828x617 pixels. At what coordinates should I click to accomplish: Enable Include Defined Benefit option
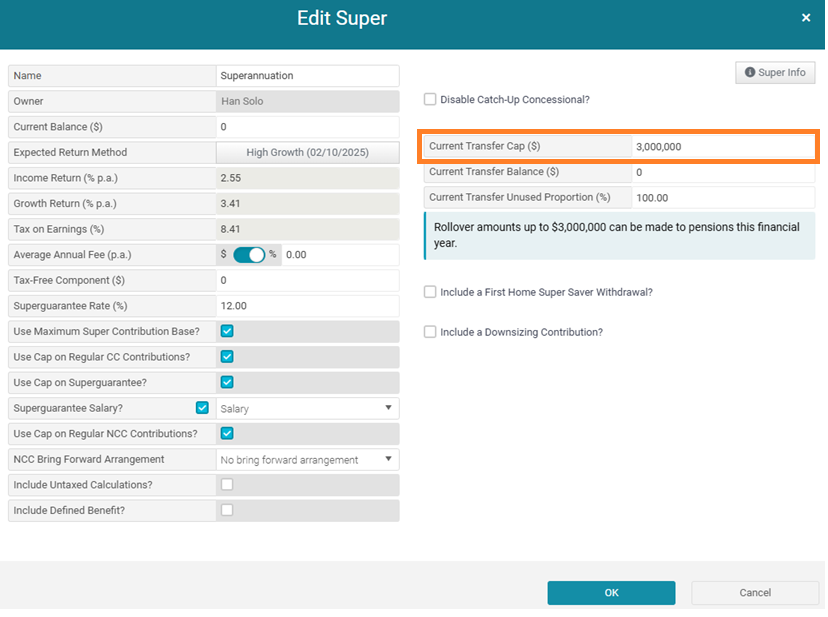coord(227,511)
